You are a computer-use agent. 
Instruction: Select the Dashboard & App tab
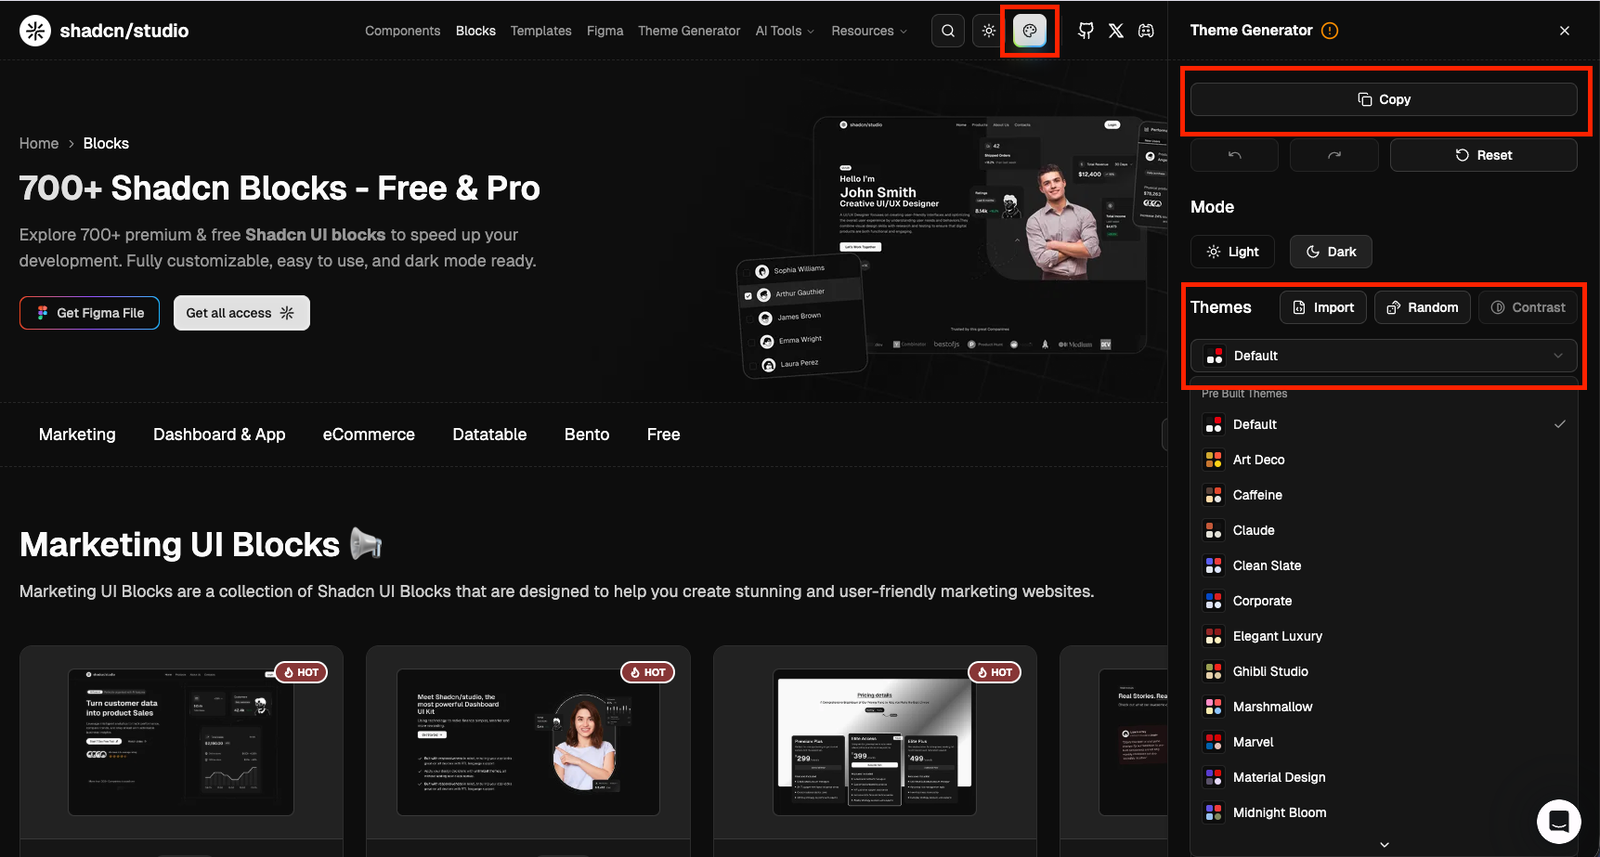[219, 435]
